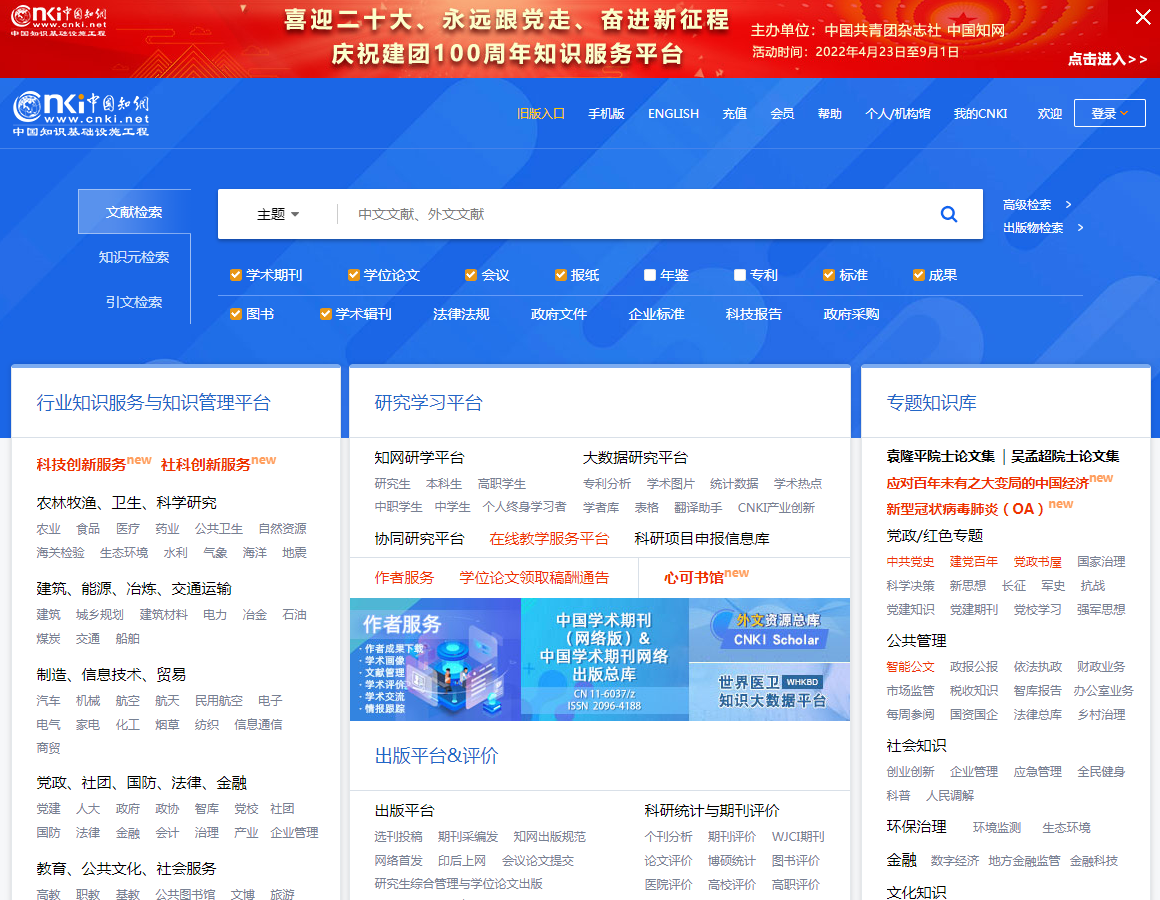The height and width of the screenshot is (900, 1160).
Task: Enable the 年鉴 checkbox
Action: click(651, 274)
